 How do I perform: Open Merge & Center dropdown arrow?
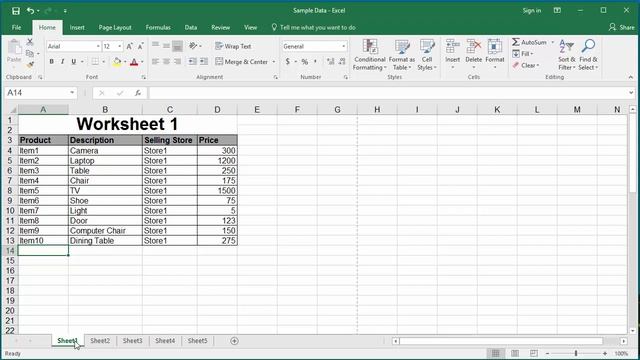(x=274, y=62)
